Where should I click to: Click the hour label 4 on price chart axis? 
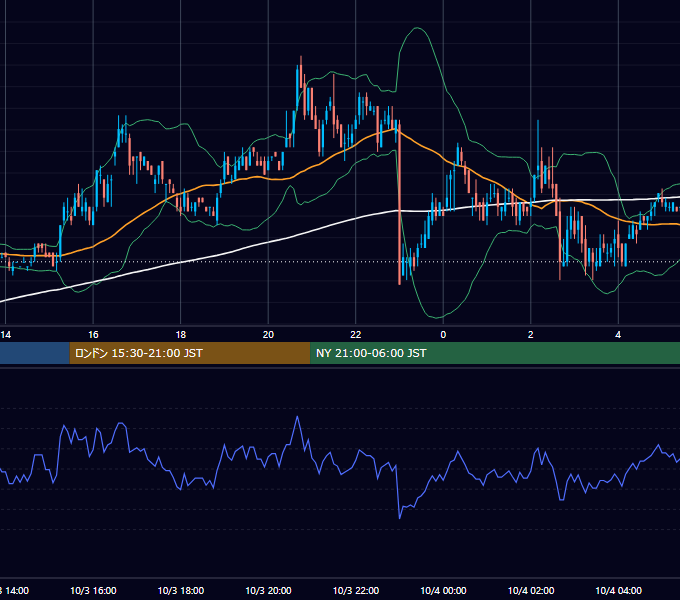618,335
